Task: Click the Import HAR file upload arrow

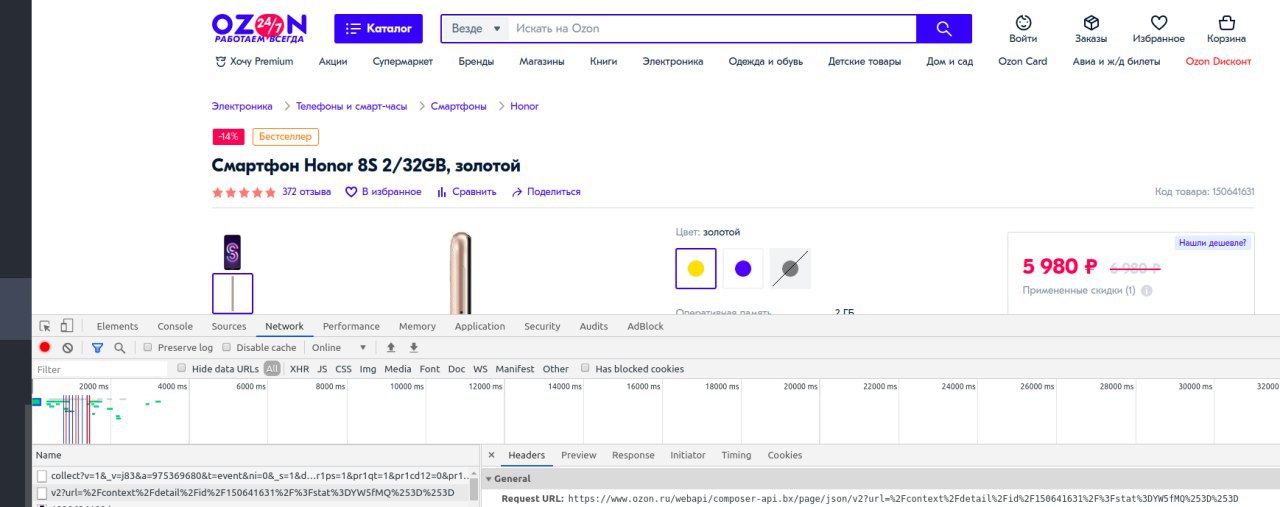Action: click(391, 347)
